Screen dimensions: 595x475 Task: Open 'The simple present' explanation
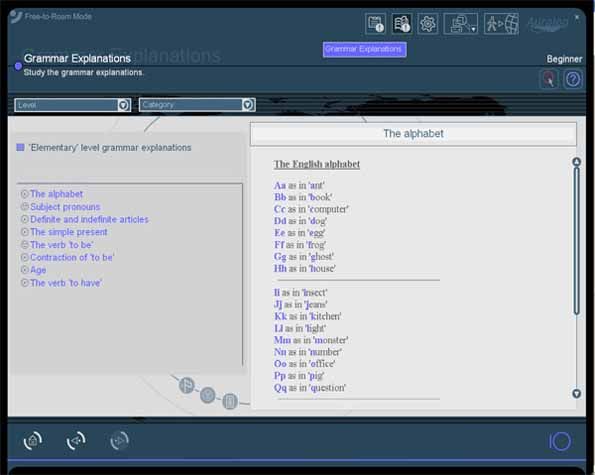69,232
